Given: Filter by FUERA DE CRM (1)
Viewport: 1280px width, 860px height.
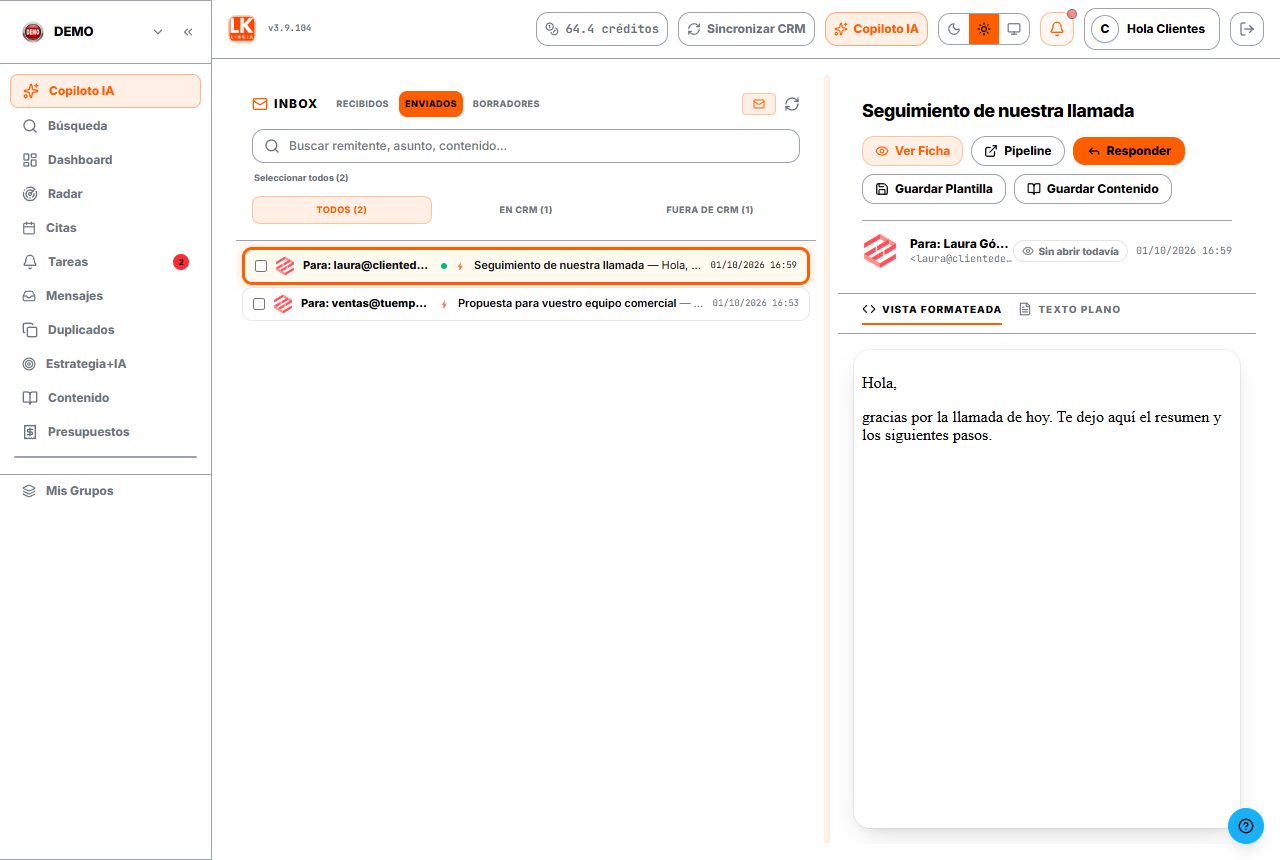Looking at the screenshot, I should pos(710,210).
